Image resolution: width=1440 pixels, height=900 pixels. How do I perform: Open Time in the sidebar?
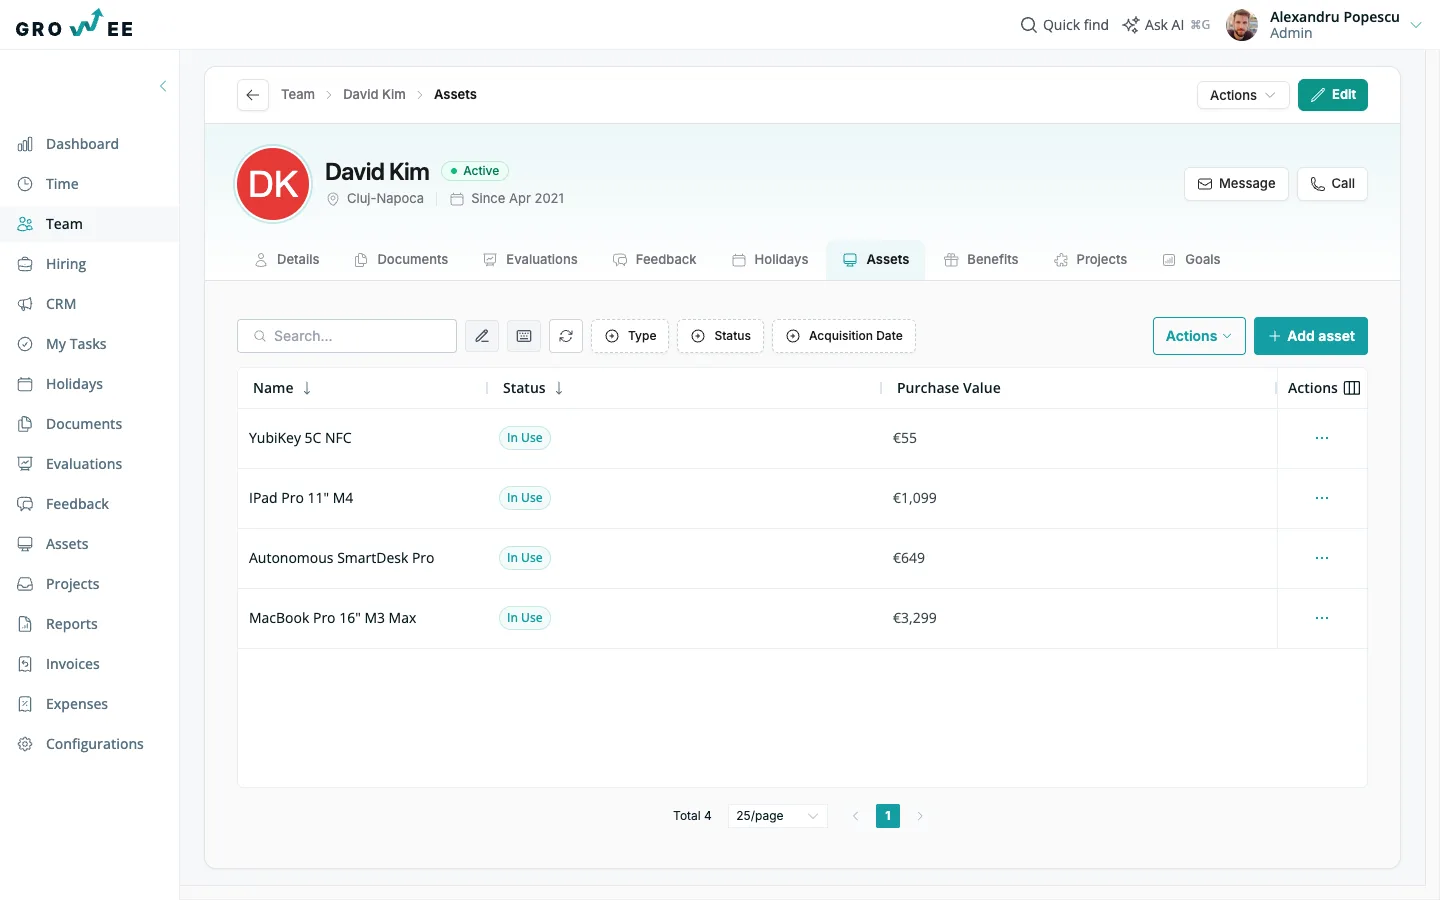tap(89, 184)
